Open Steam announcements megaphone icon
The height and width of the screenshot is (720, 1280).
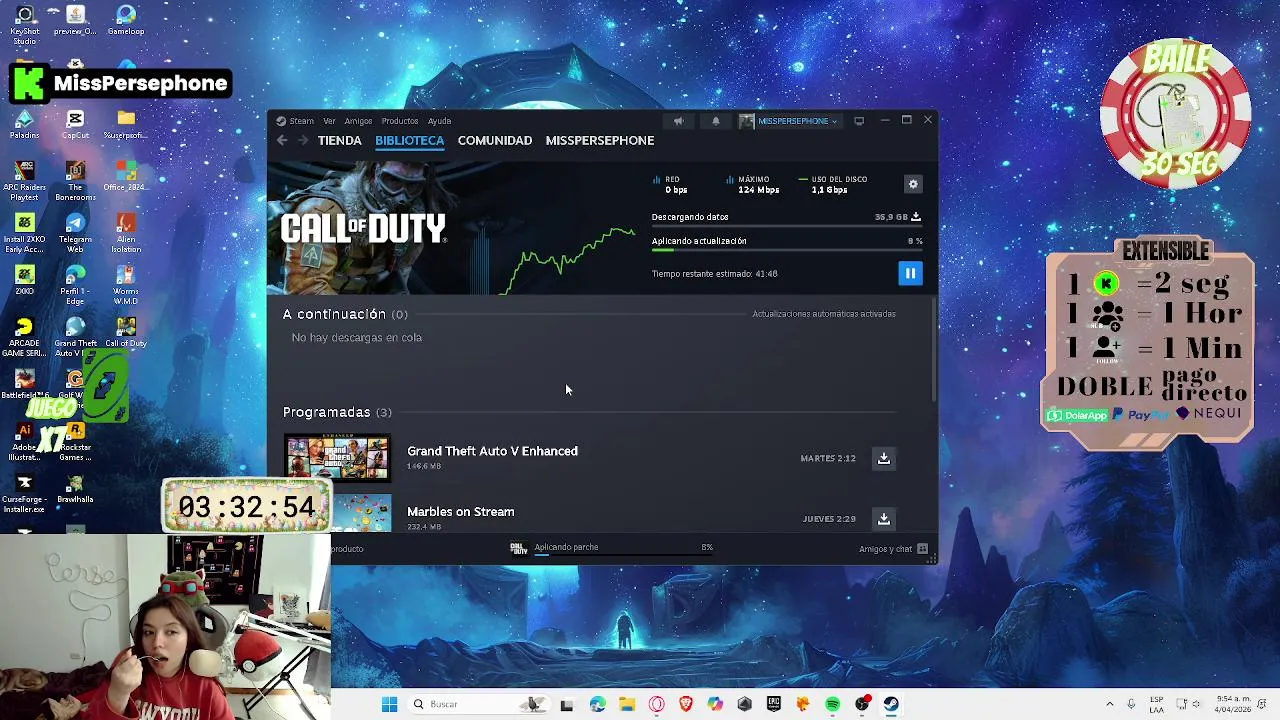point(679,121)
